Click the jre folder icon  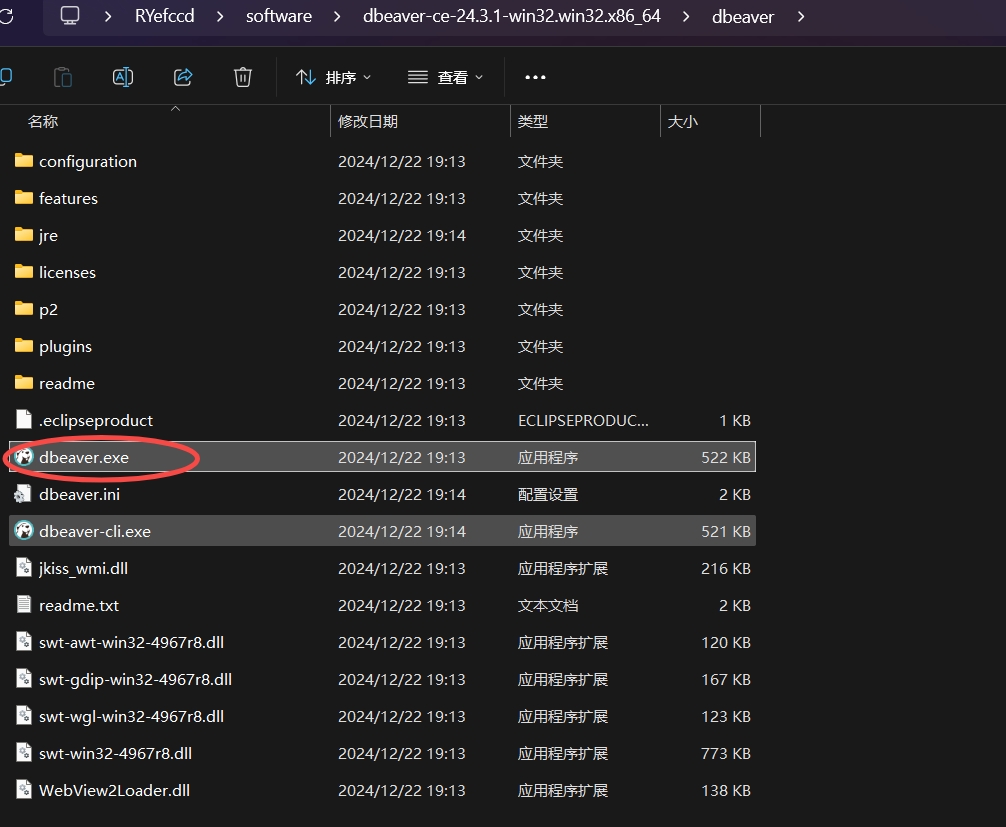[x=24, y=235]
